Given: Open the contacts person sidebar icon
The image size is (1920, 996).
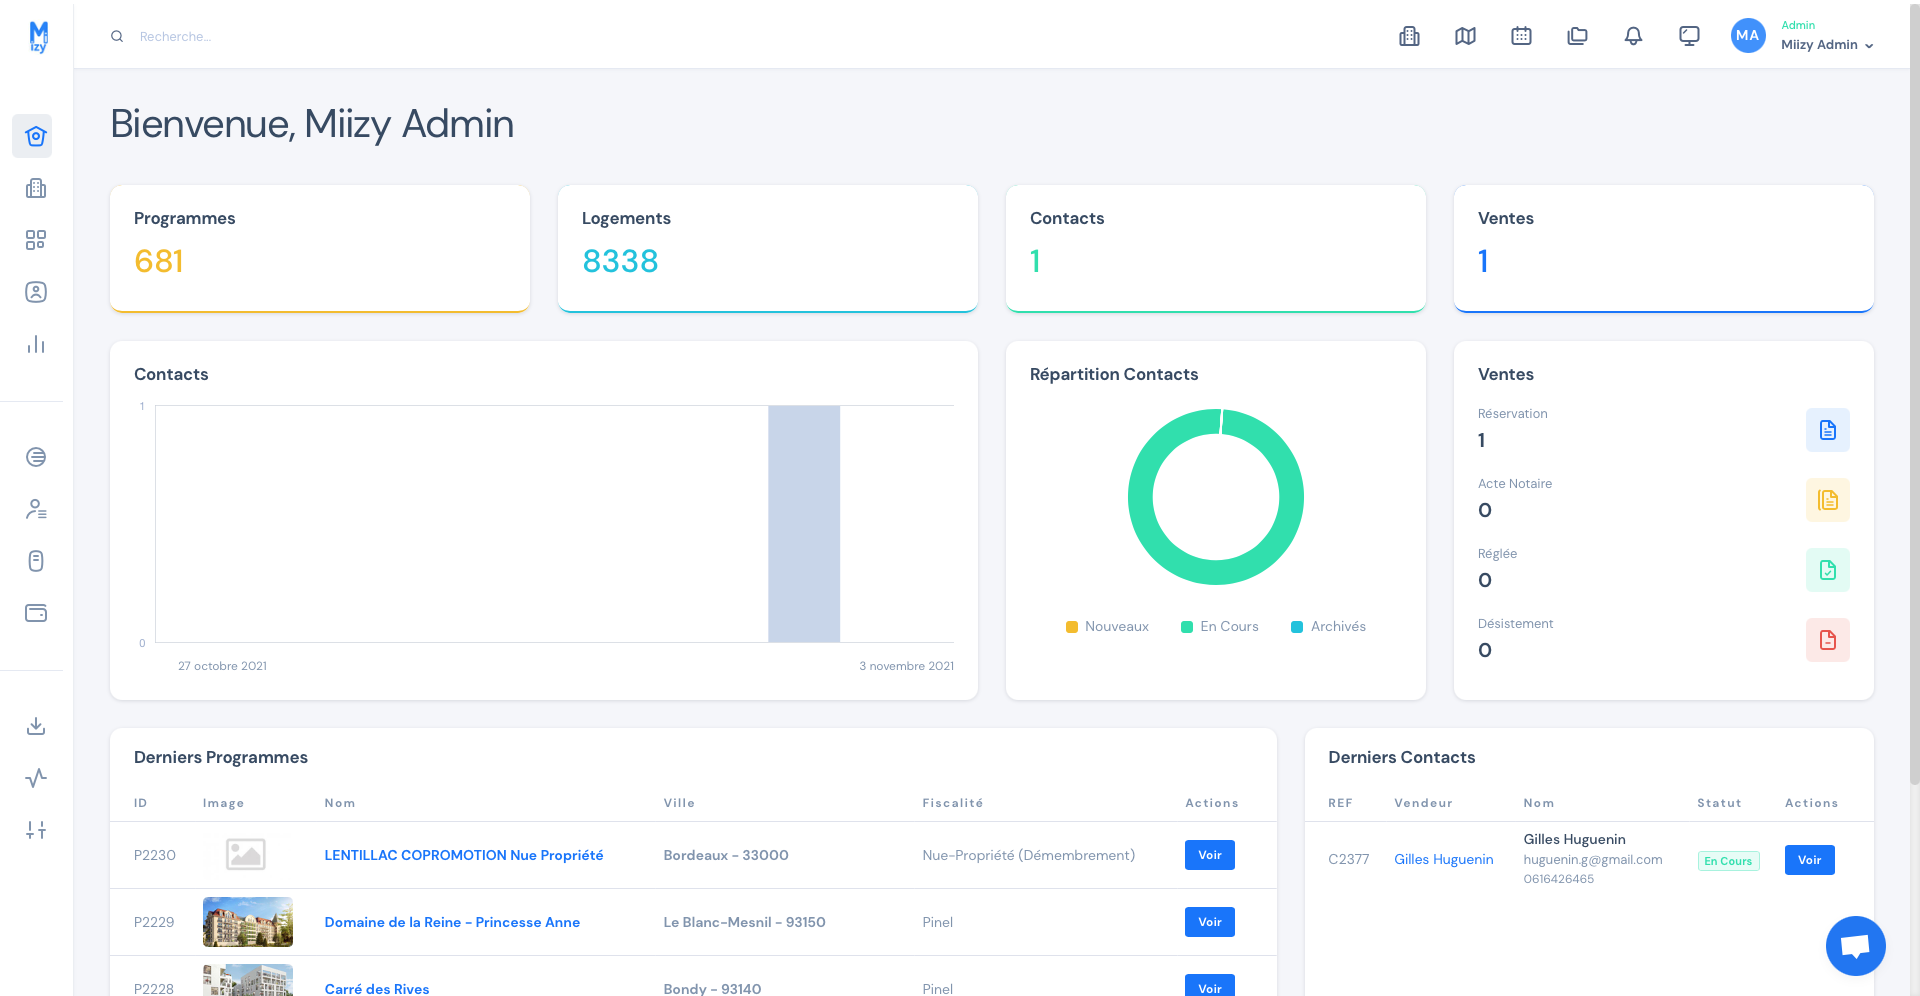Looking at the screenshot, I should point(36,292).
